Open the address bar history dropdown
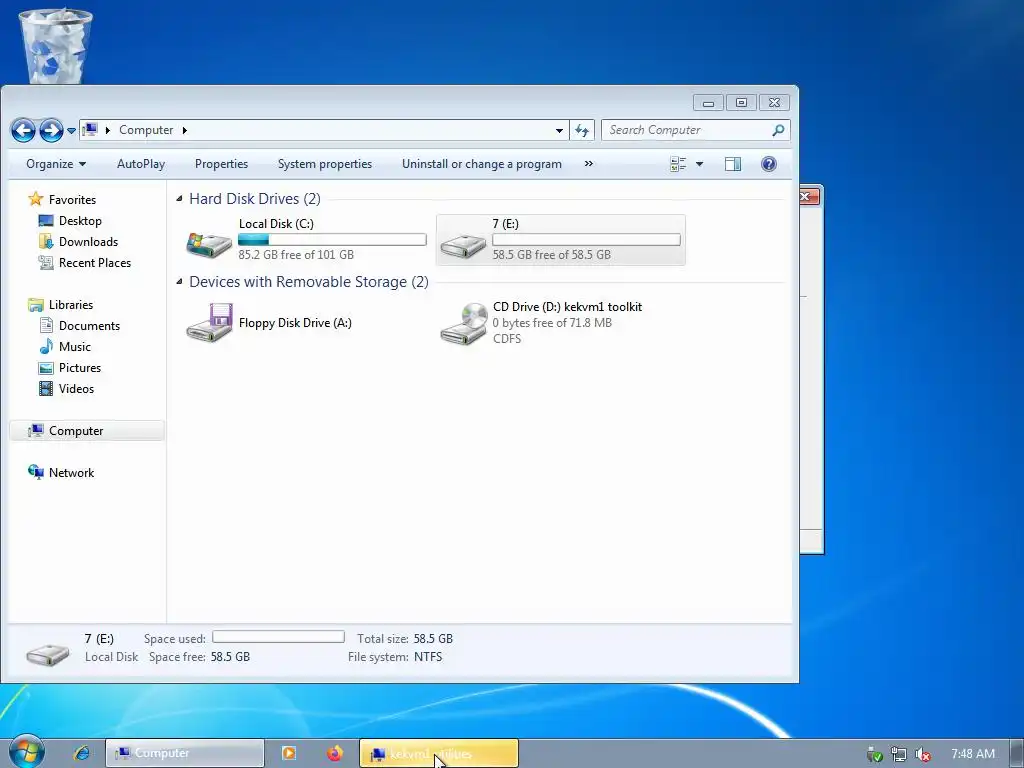This screenshot has height=768, width=1024. pyautogui.click(x=559, y=131)
